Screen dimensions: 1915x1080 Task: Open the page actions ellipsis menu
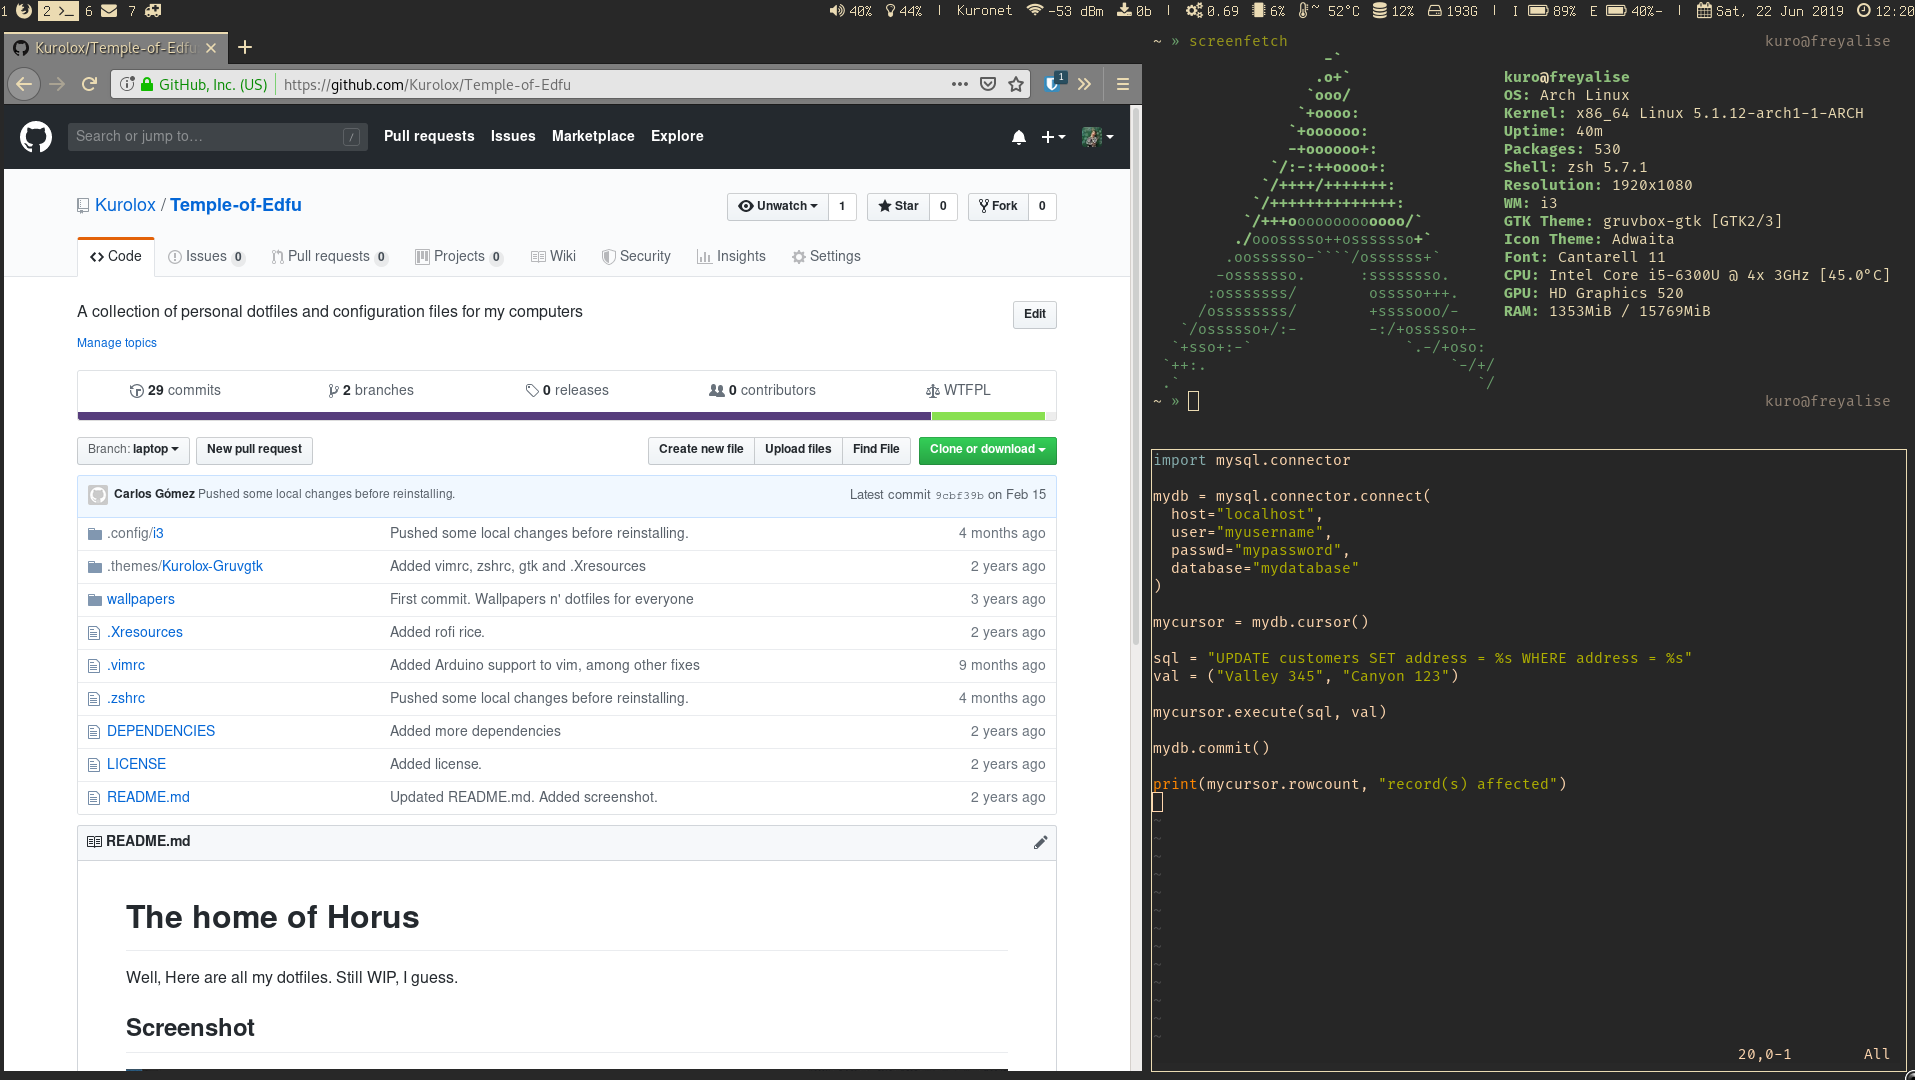(960, 84)
